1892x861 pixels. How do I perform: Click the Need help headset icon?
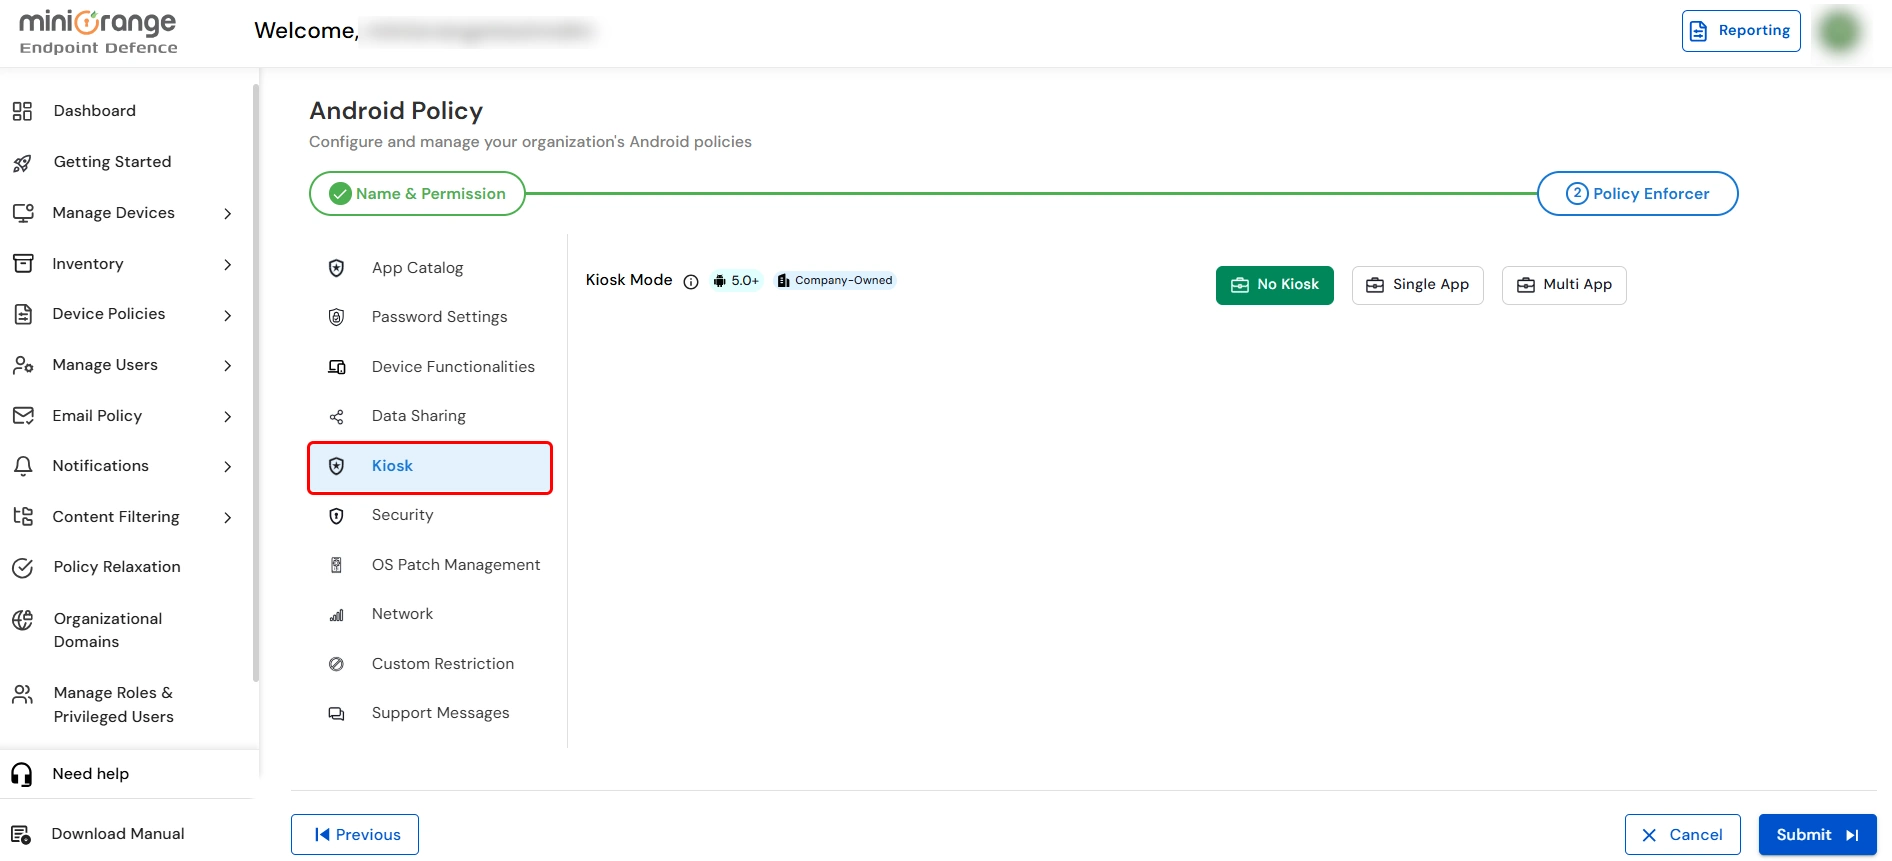pyautogui.click(x=22, y=774)
